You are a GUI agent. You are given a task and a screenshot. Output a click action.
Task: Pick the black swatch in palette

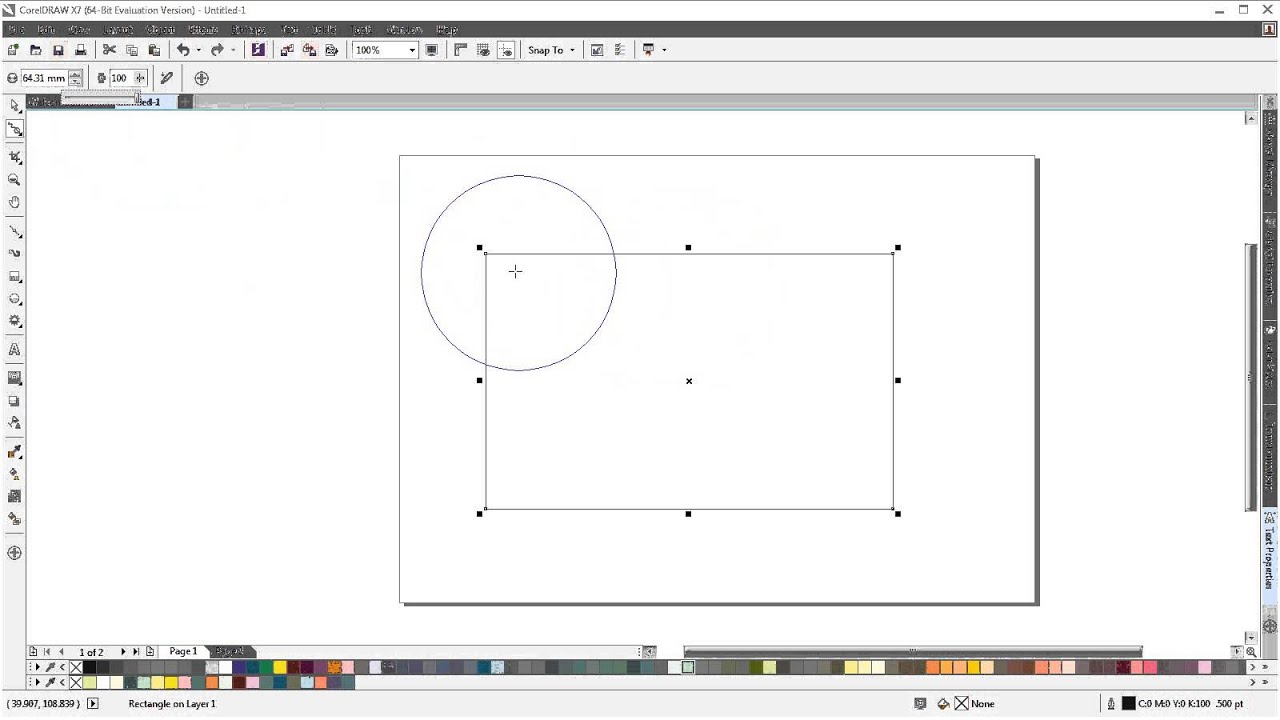pyautogui.click(x=89, y=667)
